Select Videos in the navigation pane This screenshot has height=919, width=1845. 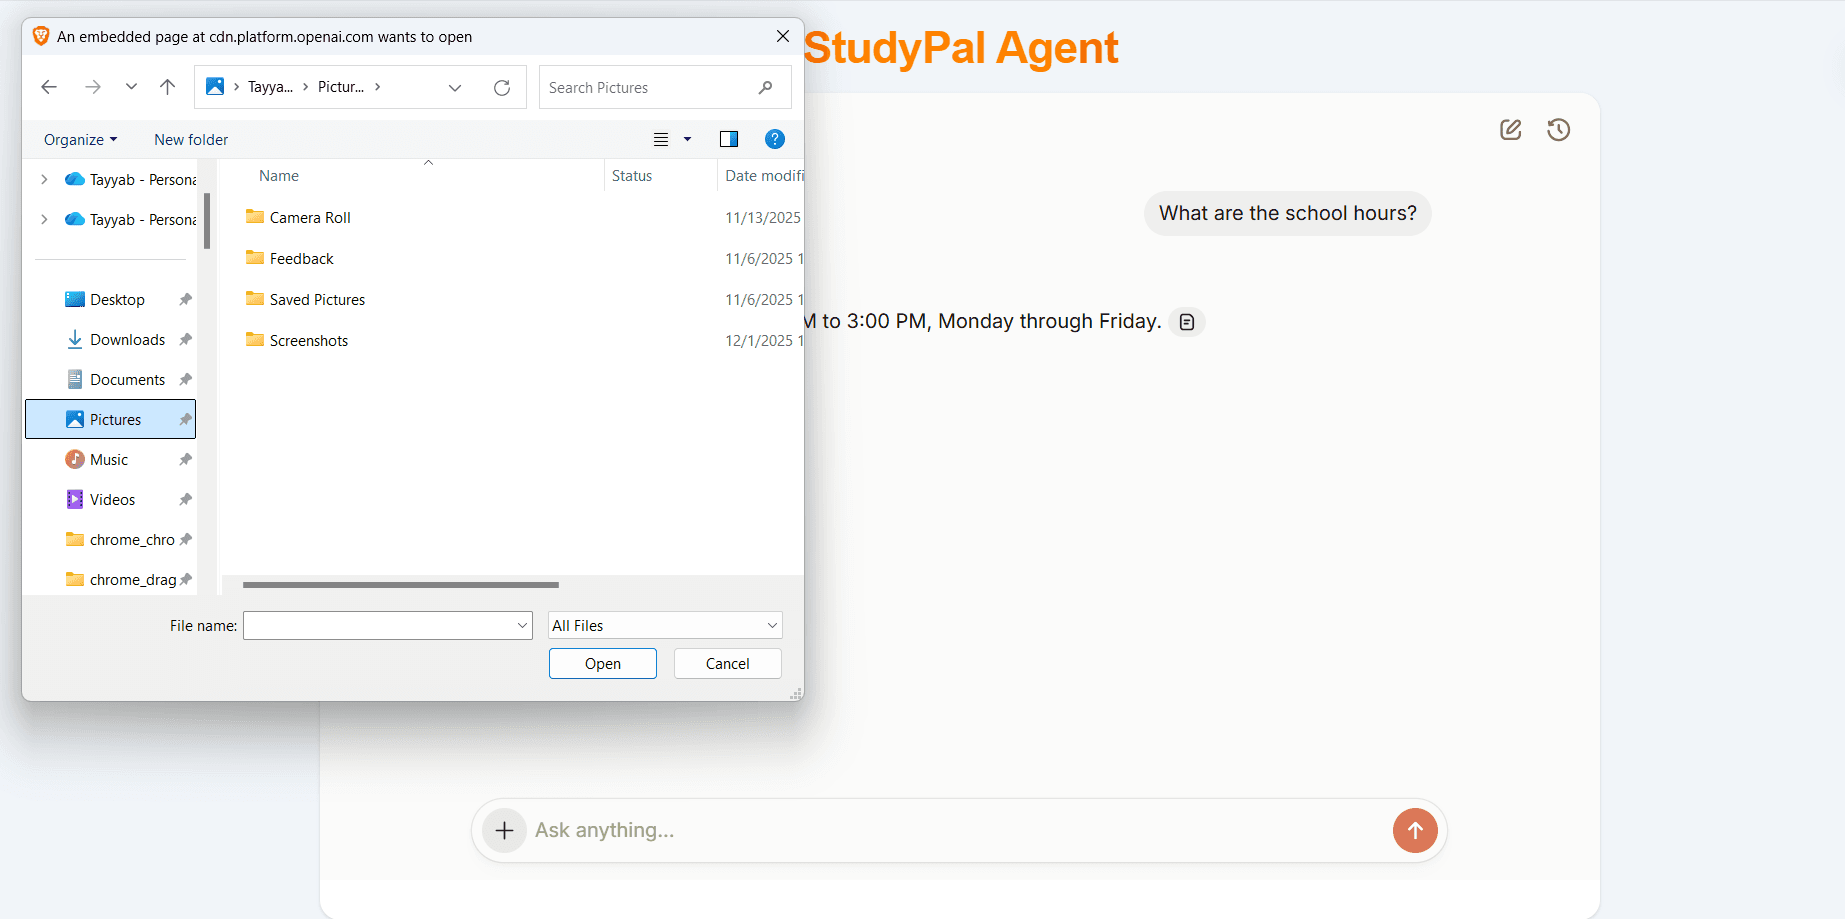click(x=110, y=500)
